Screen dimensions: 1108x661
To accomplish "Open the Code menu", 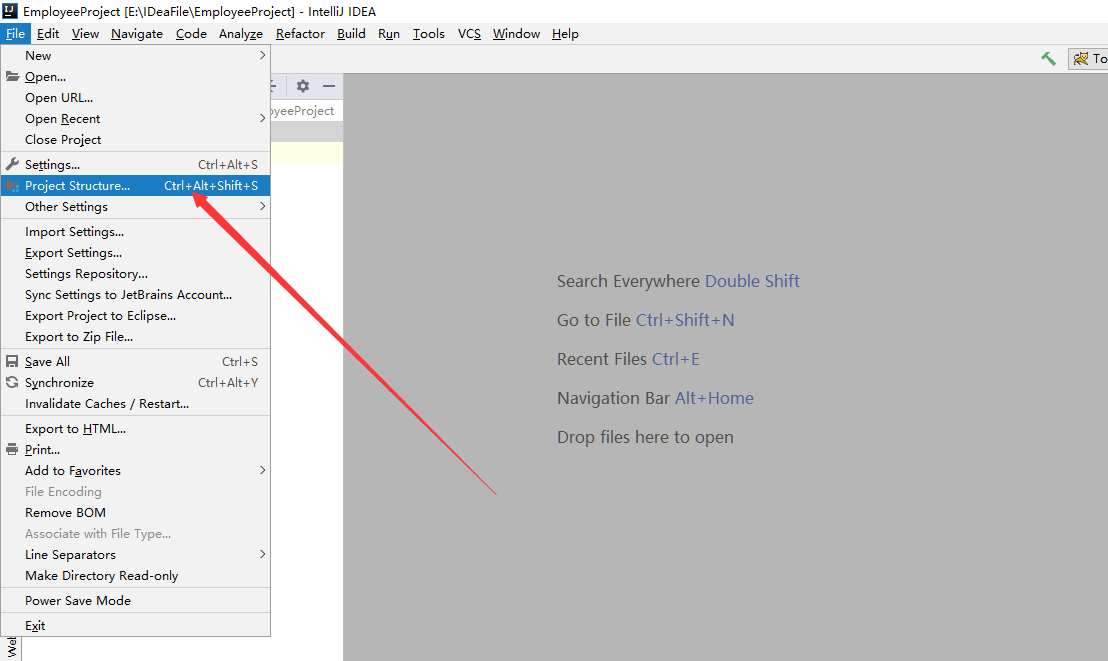I will [x=191, y=33].
